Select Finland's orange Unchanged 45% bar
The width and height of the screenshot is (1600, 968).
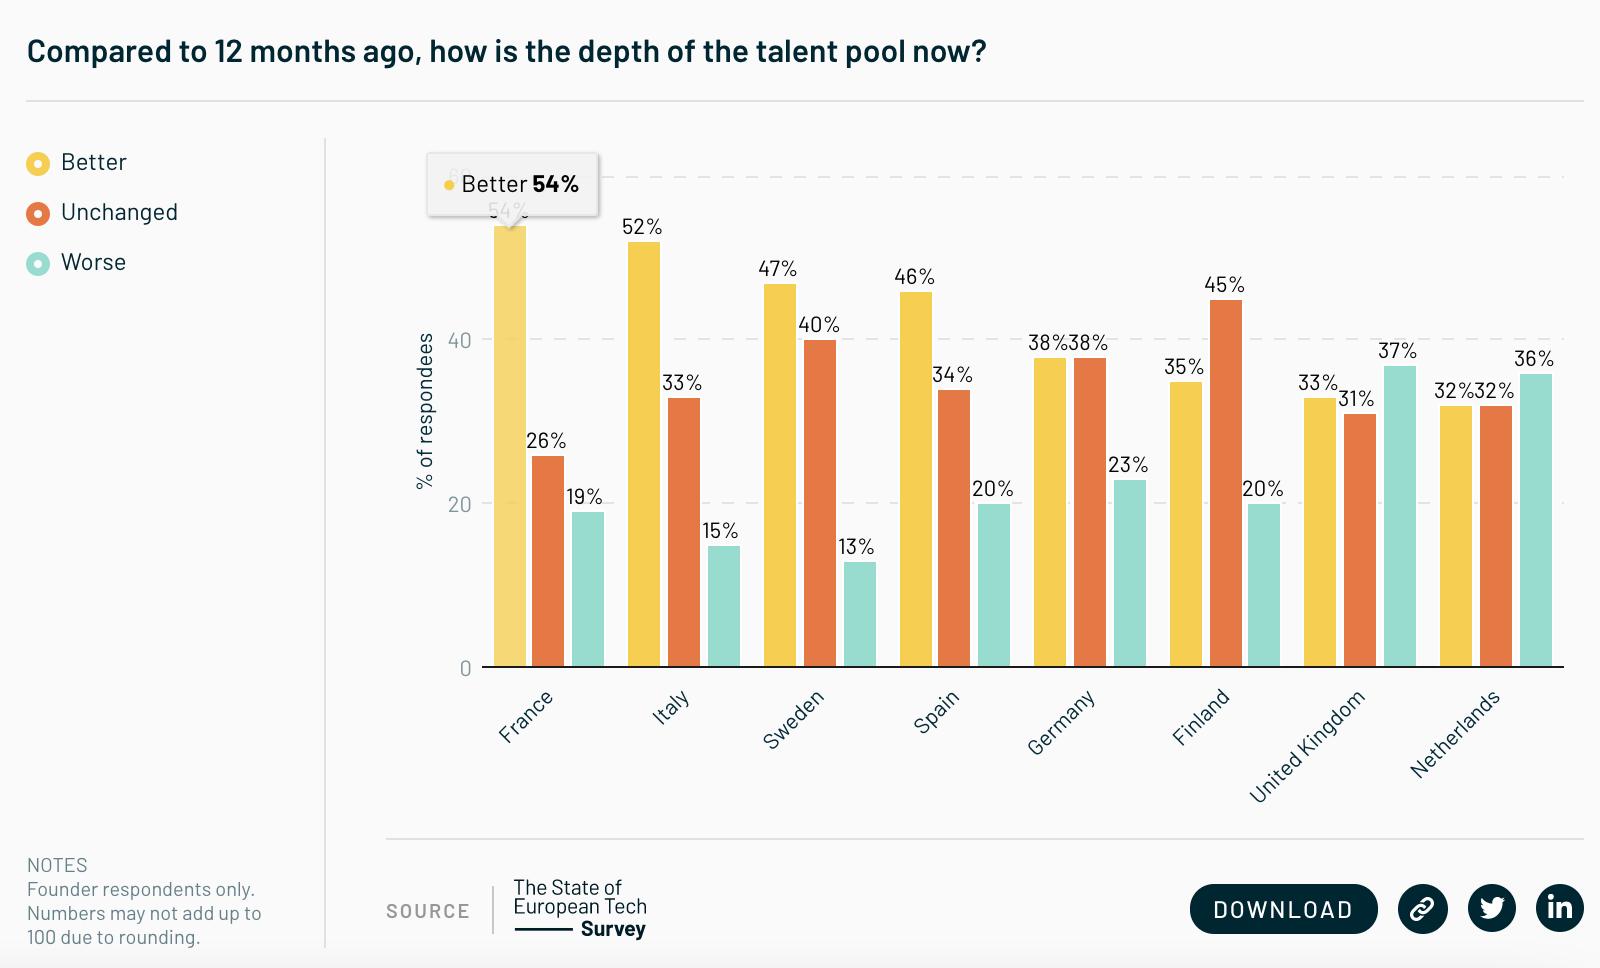1226,483
